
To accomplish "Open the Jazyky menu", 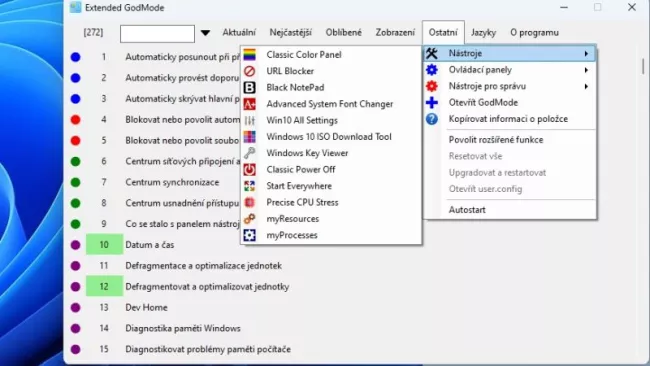I will [483, 32].
